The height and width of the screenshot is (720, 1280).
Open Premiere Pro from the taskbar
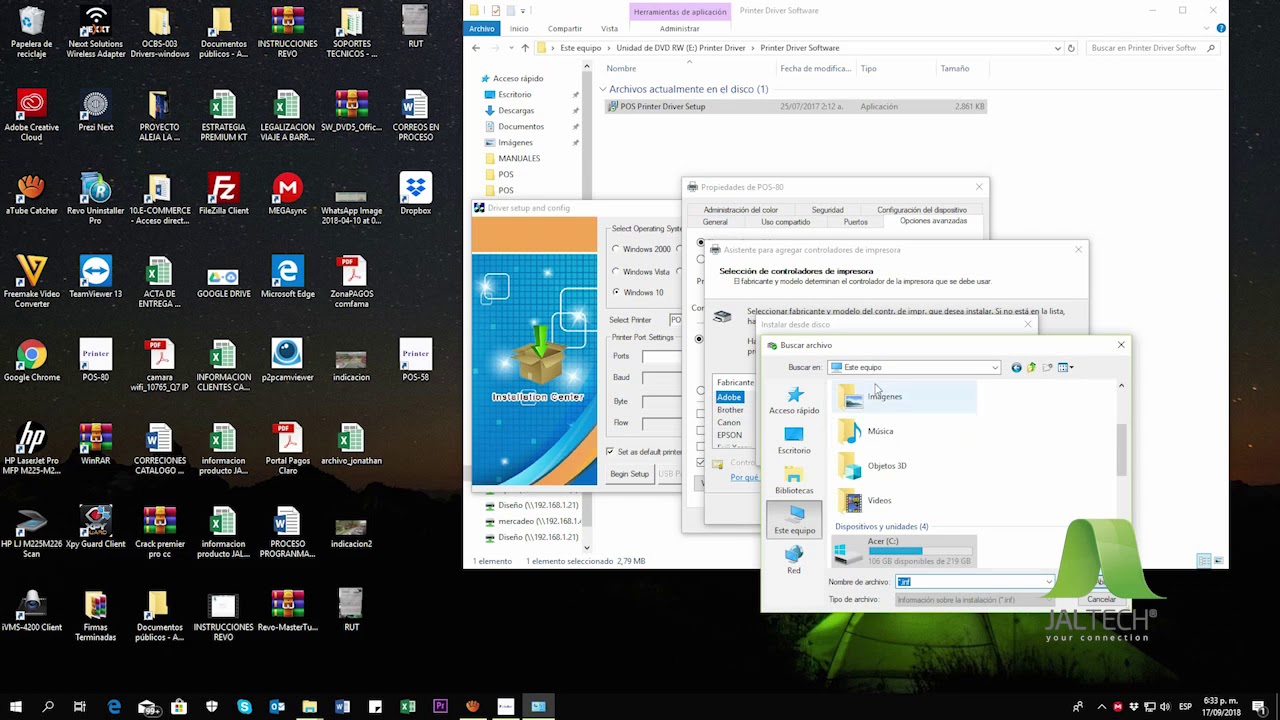440,707
